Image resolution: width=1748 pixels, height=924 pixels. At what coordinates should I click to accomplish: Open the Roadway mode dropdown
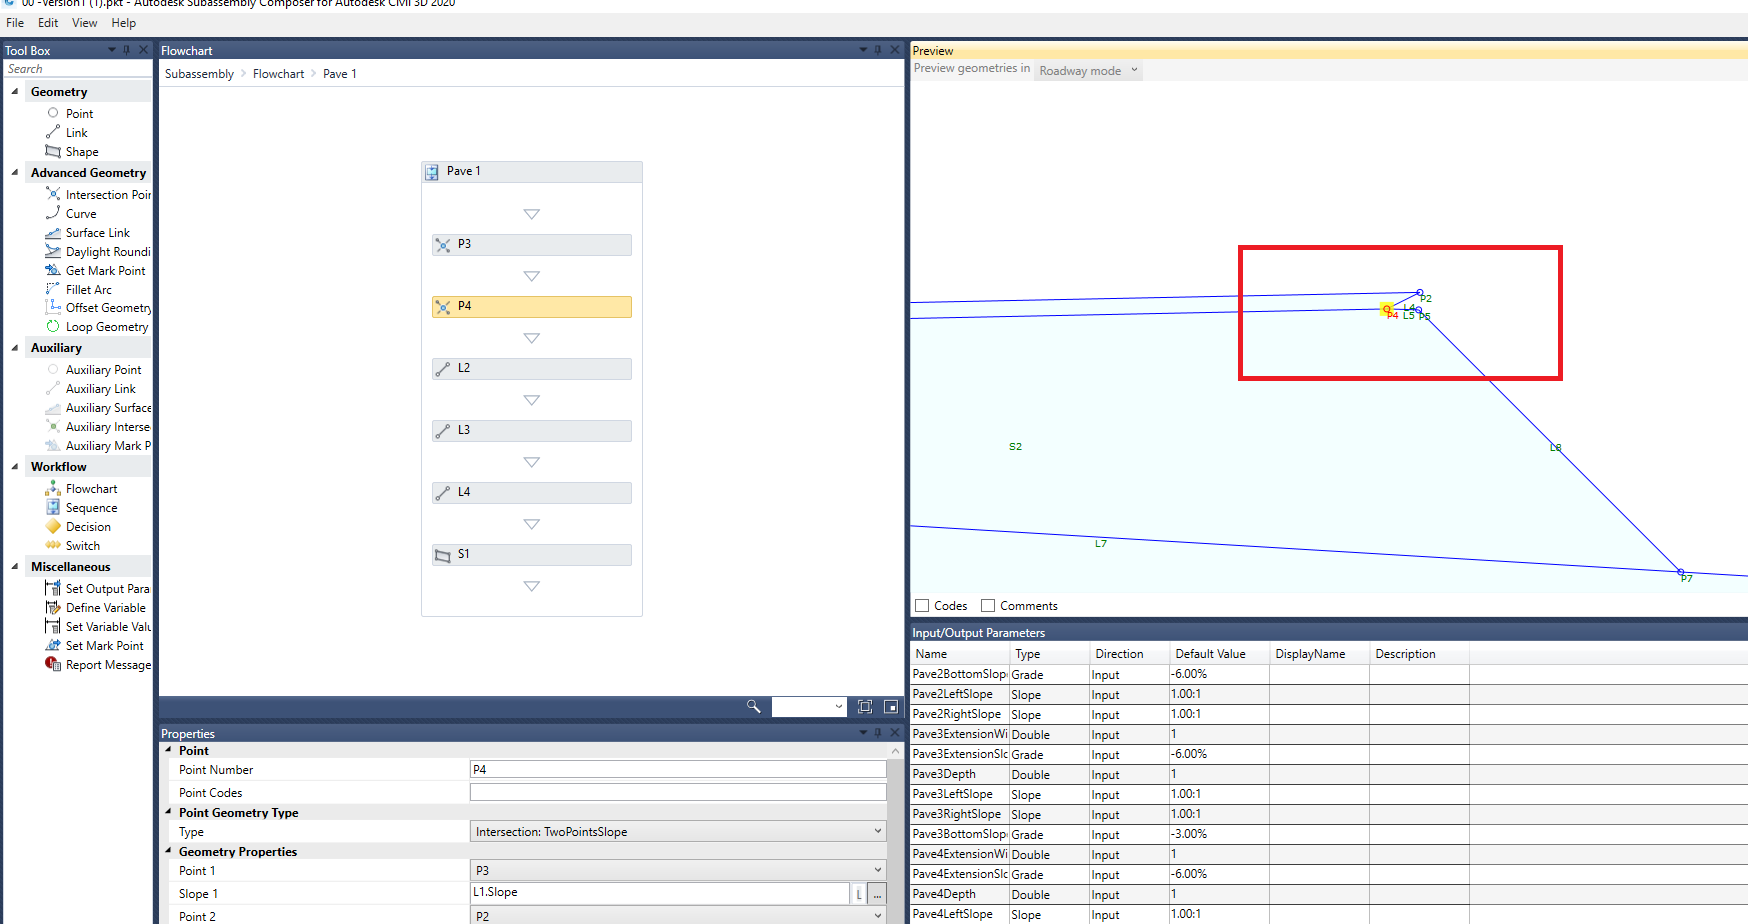[x=1135, y=70]
